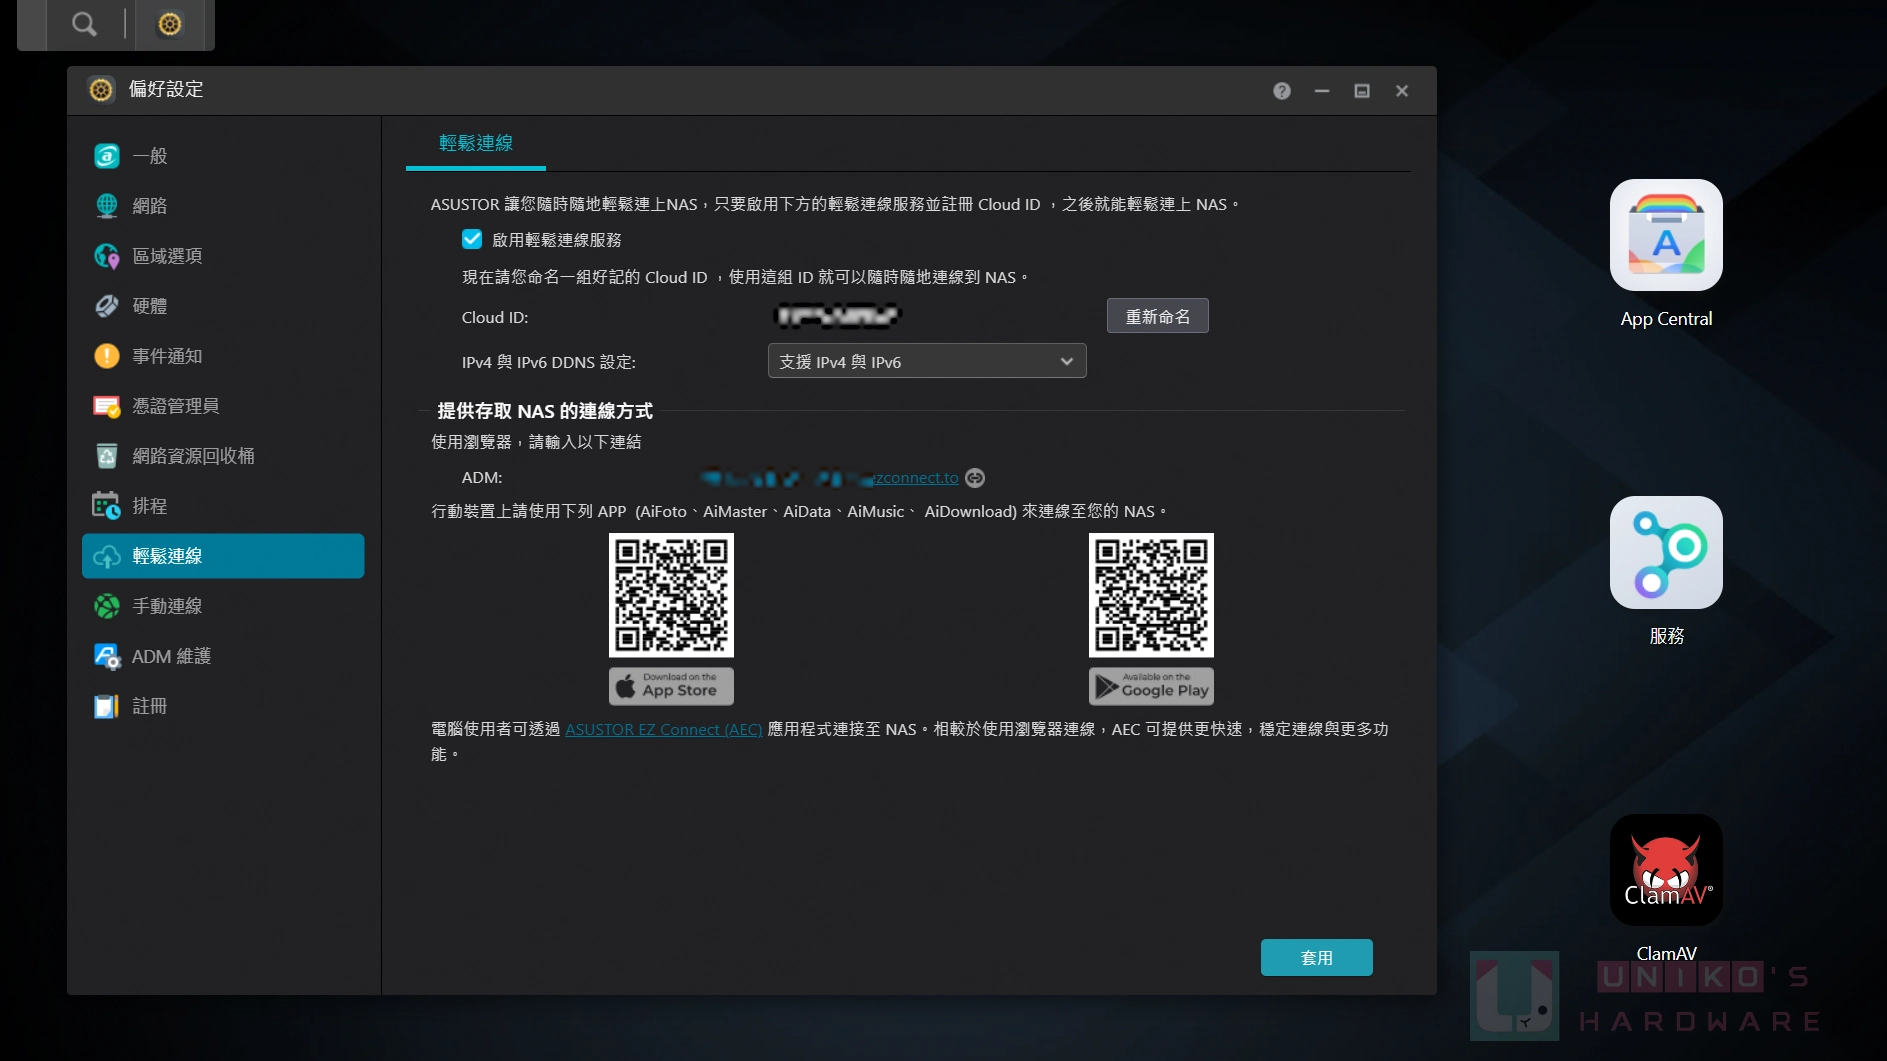
Task: Click the App Store QR code
Action: pos(671,595)
